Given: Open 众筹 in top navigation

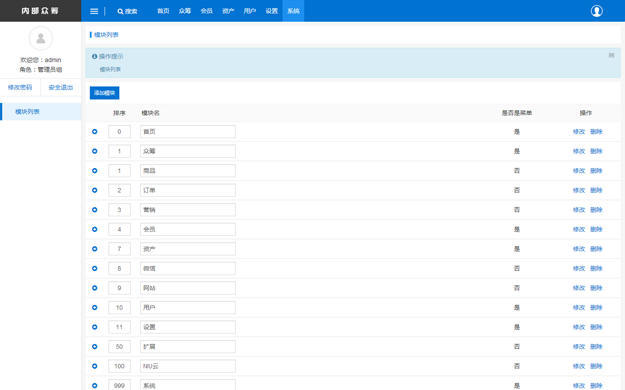Looking at the screenshot, I should [185, 11].
